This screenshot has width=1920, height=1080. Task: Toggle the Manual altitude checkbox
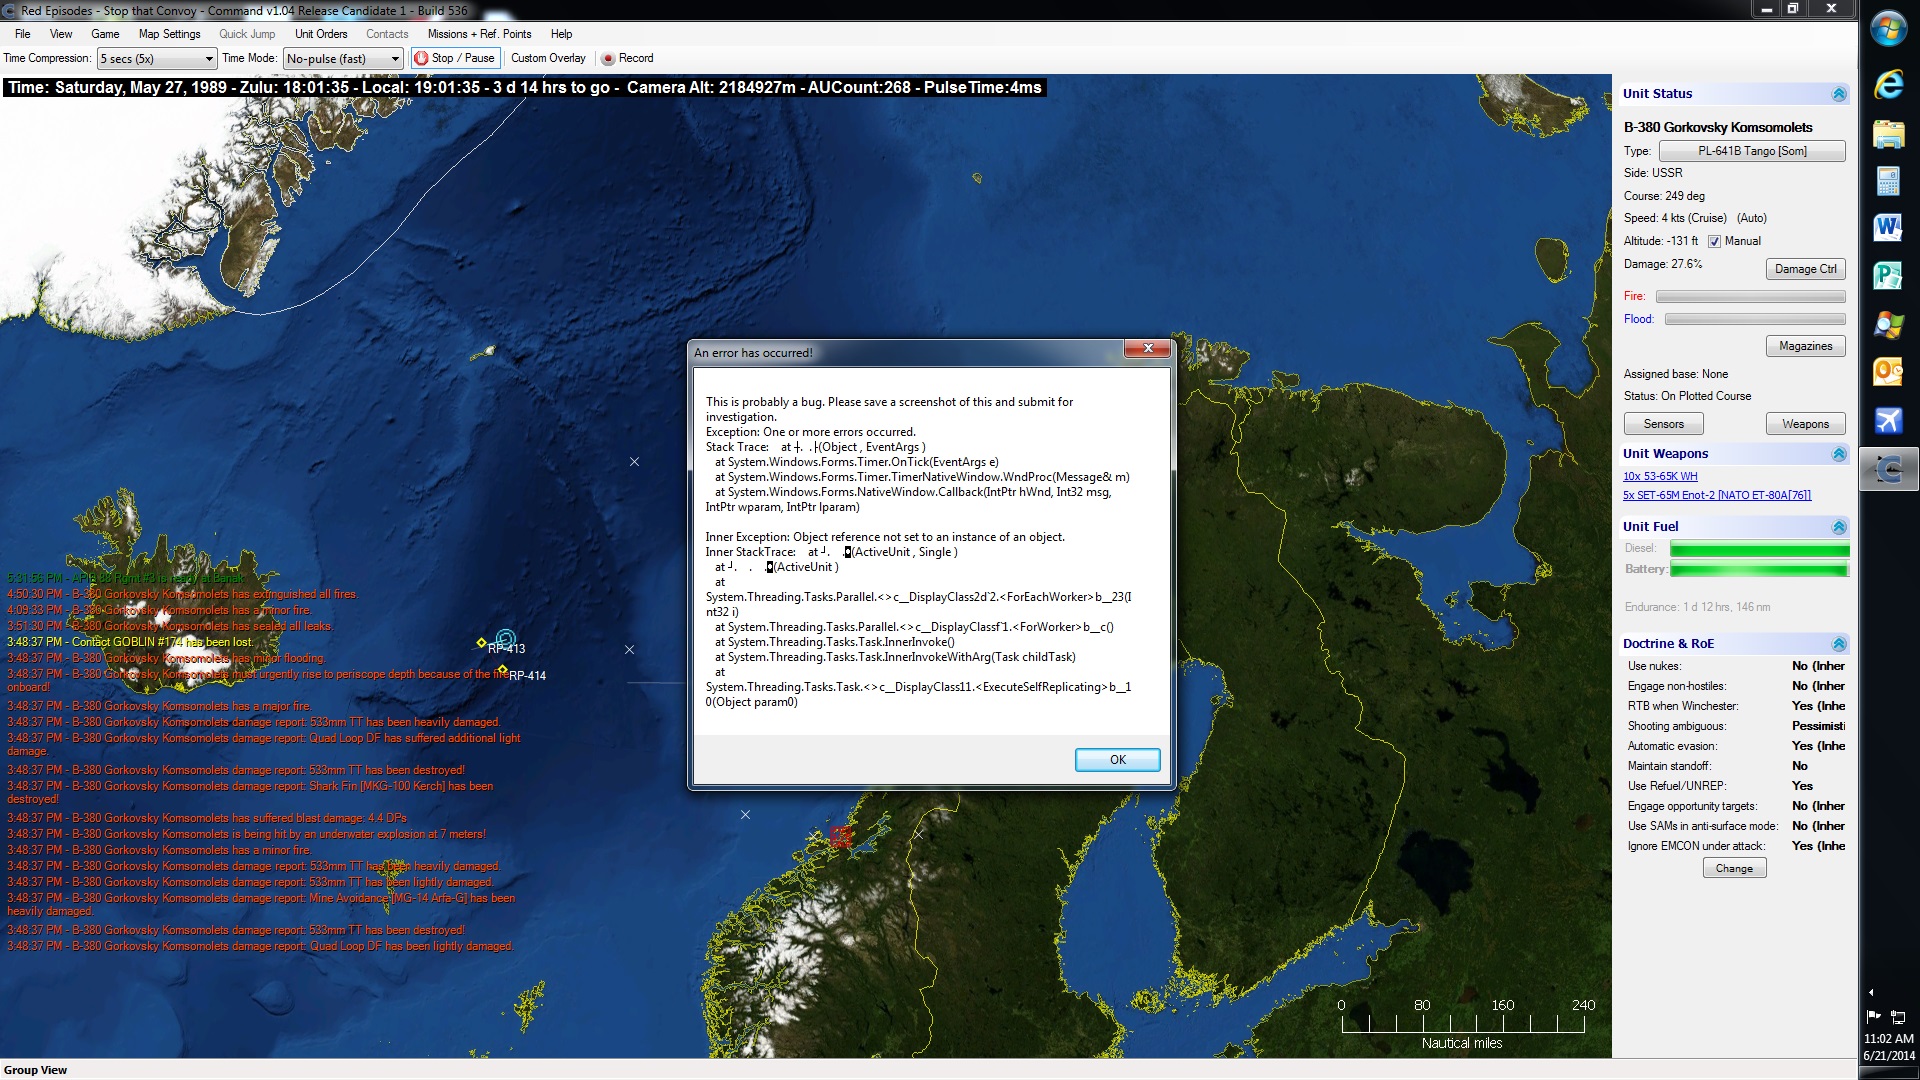point(1714,241)
